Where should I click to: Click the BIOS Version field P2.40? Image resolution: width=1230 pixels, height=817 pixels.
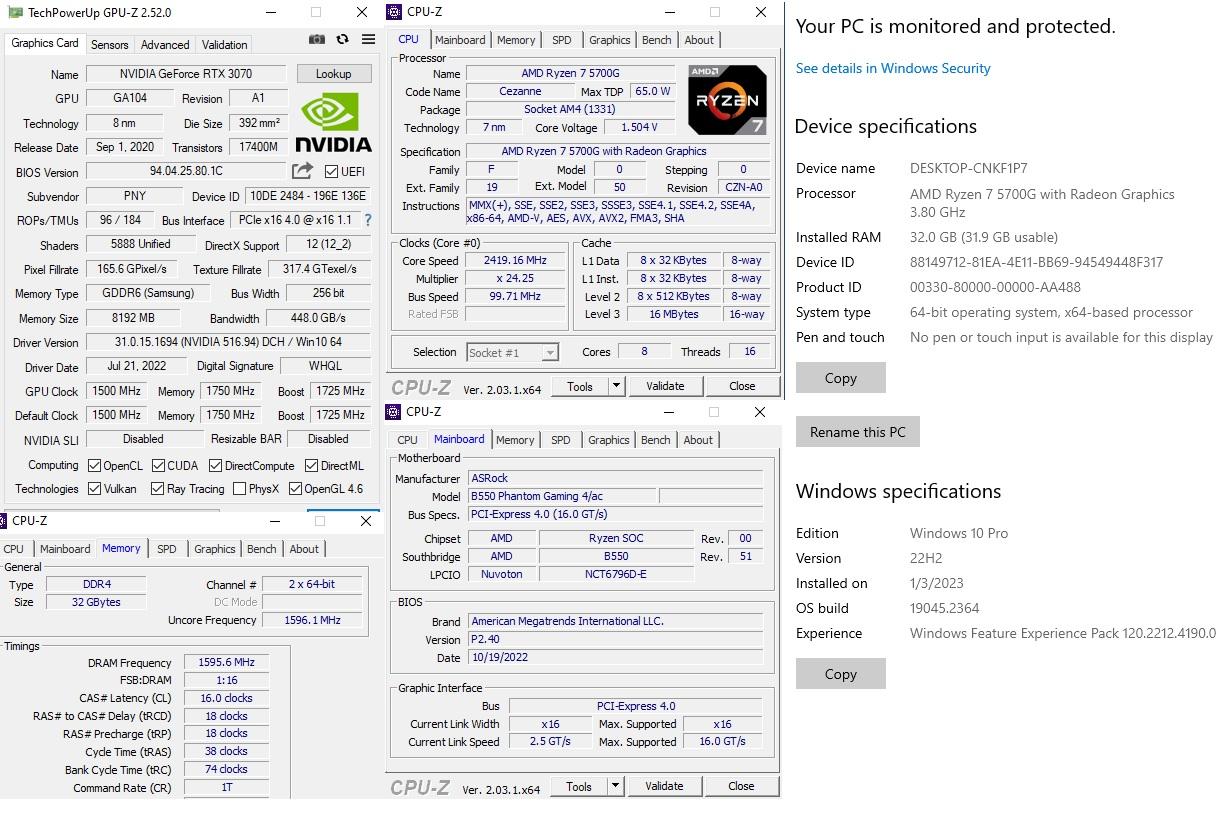[x=616, y=639]
